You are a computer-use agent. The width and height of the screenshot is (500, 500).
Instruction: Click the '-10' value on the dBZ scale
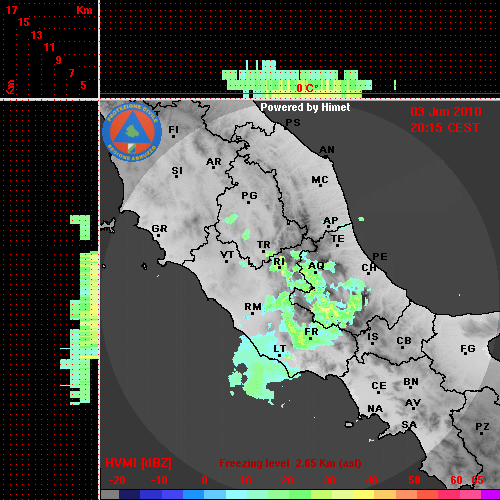(x=159, y=480)
